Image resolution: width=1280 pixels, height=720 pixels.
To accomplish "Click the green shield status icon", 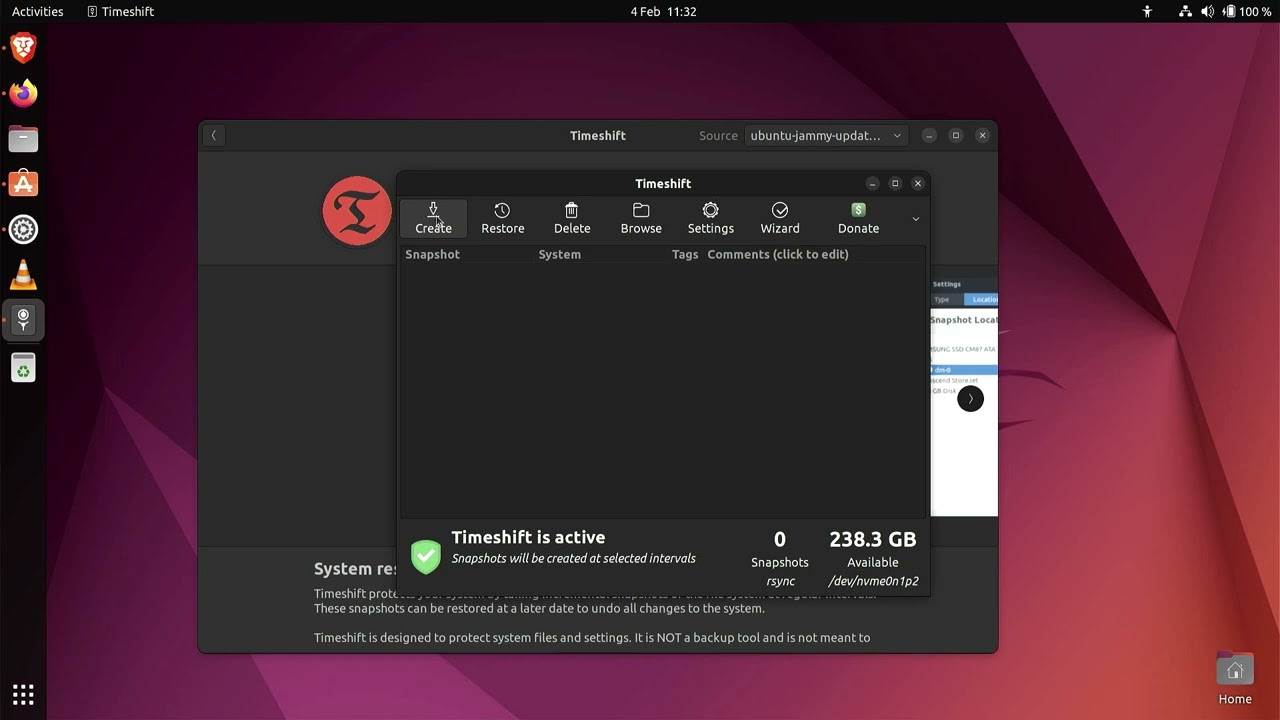I will tap(426, 556).
